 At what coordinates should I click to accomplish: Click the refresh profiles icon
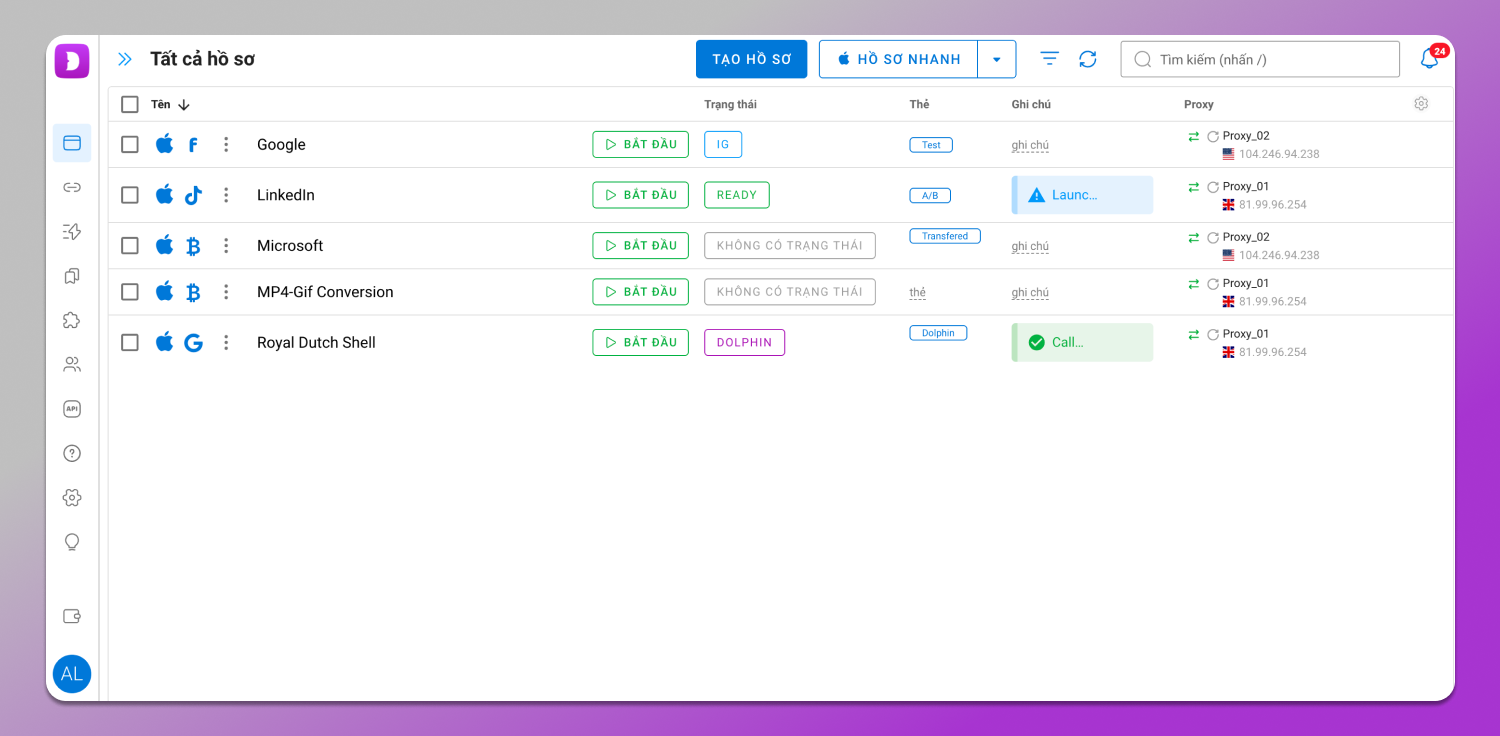[x=1088, y=60]
